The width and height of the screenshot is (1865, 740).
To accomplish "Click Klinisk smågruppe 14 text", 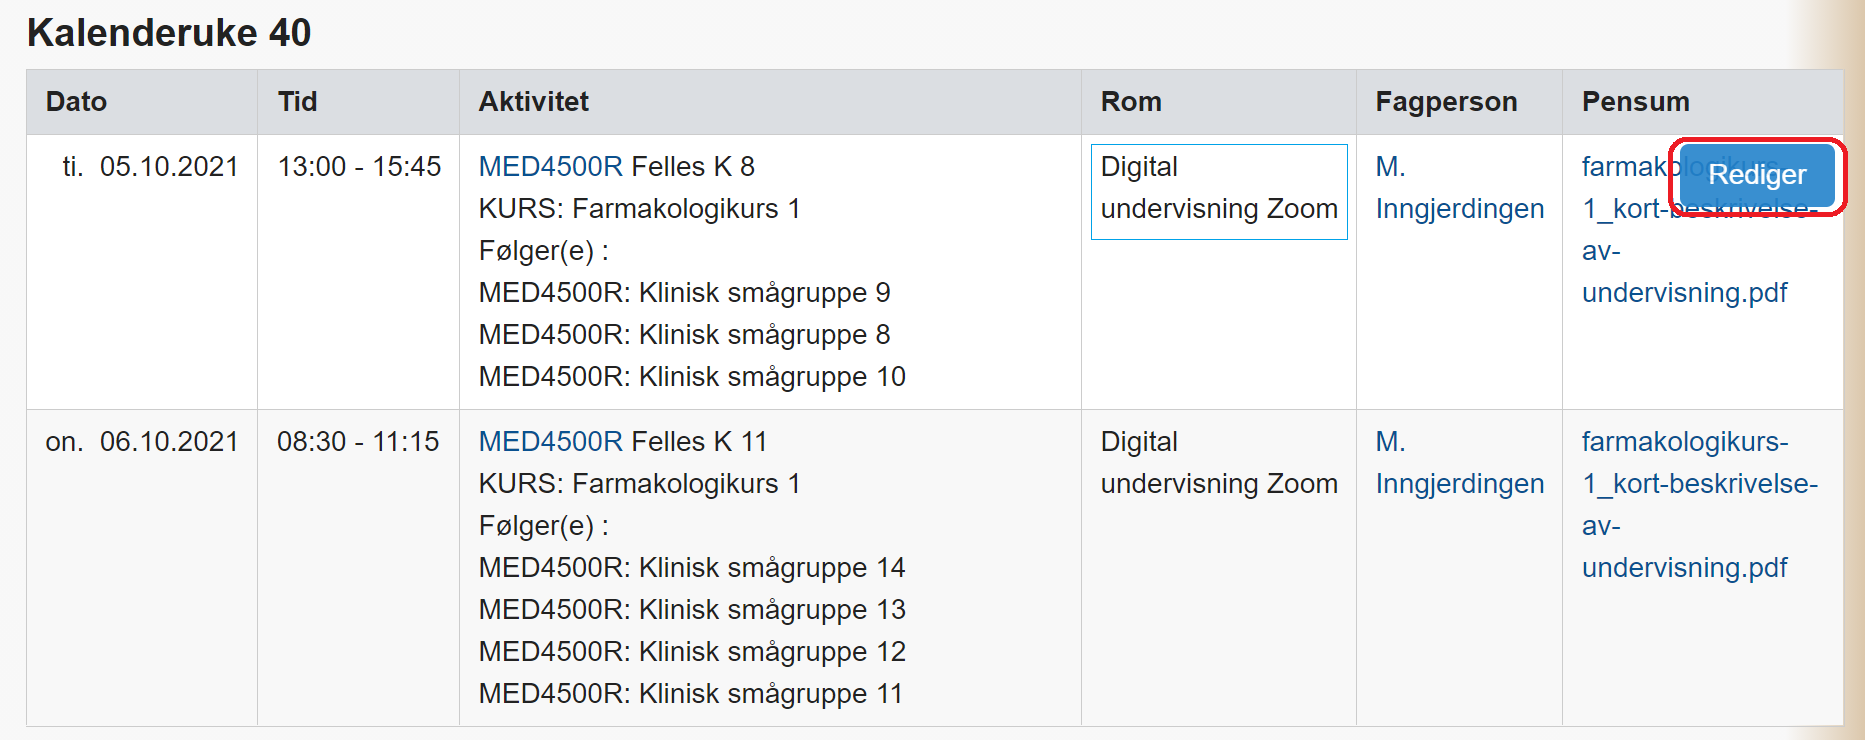I will click(772, 567).
